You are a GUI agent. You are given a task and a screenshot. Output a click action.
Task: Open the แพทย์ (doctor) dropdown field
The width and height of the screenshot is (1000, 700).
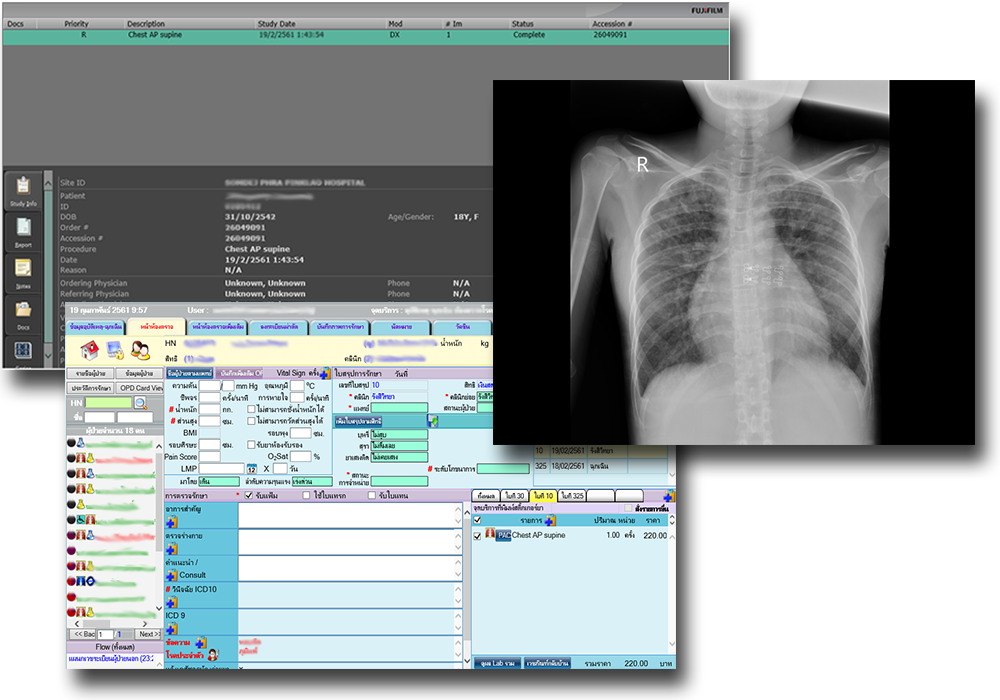coord(399,408)
